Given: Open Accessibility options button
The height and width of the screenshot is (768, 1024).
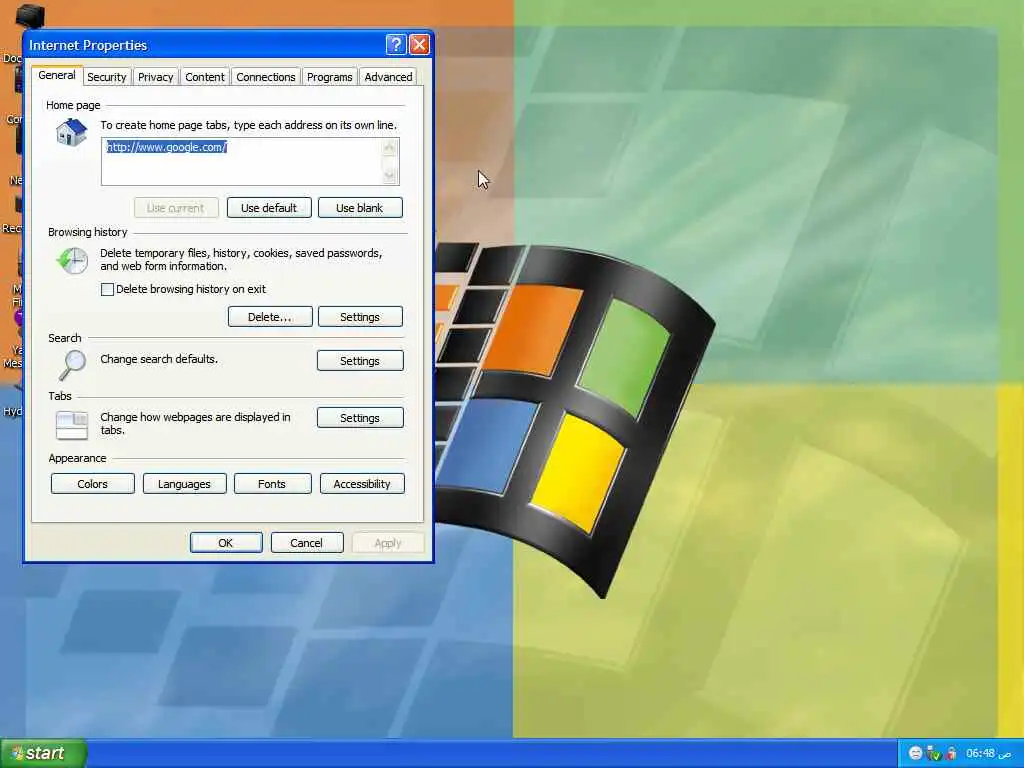Looking at the screenshot, I should click(x=362, y=484).
